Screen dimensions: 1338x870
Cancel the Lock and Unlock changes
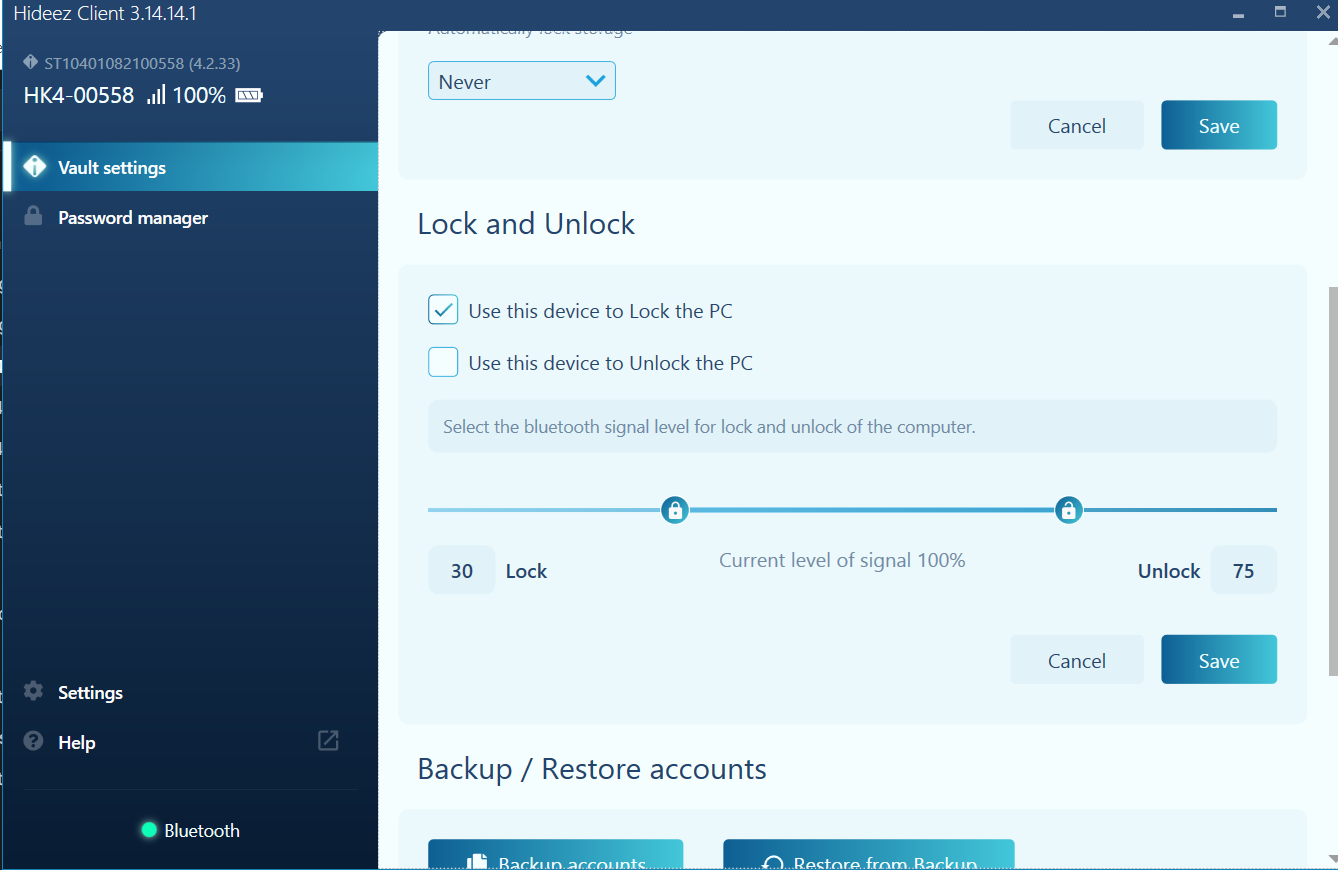(1076, 661)
